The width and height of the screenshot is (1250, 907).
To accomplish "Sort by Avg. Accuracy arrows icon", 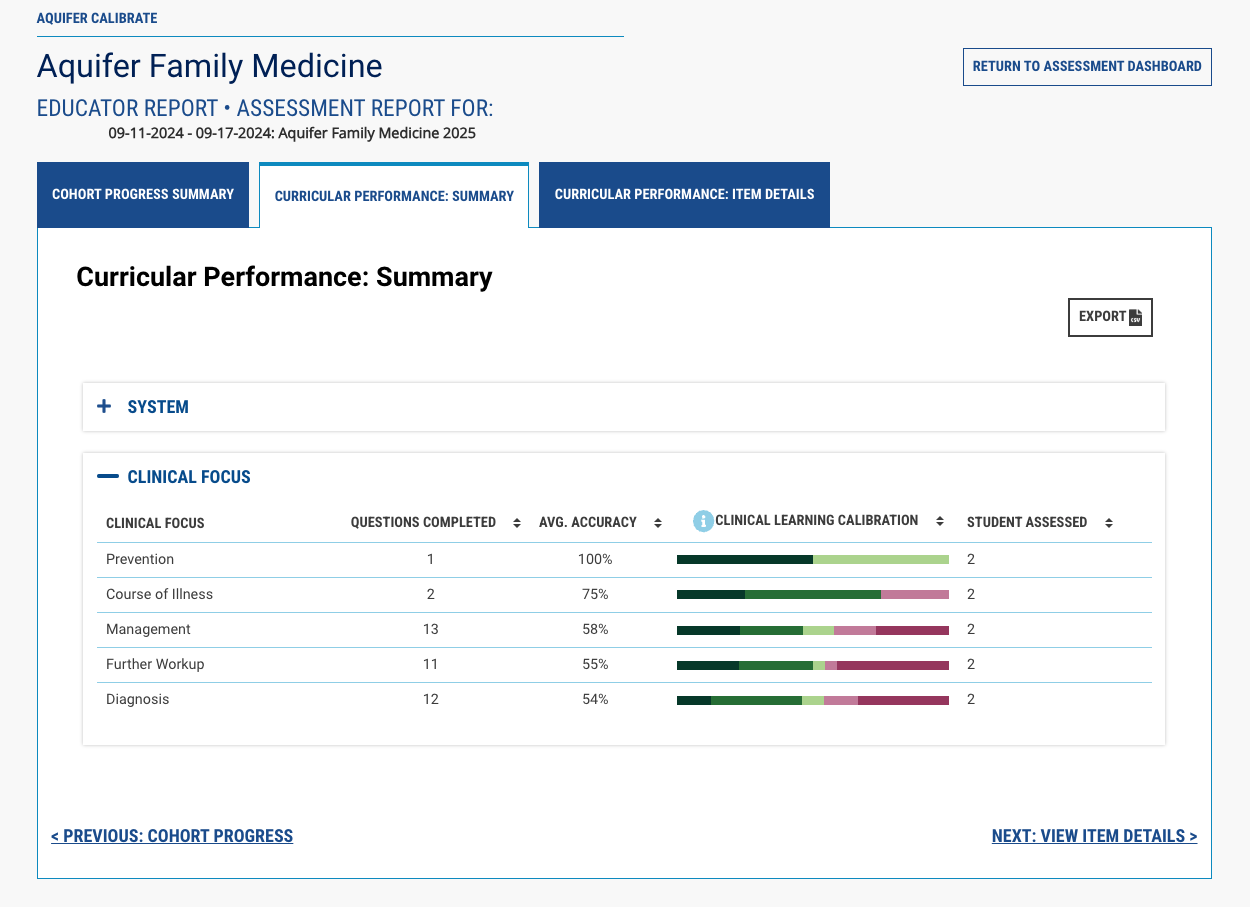I will [658, 523].
